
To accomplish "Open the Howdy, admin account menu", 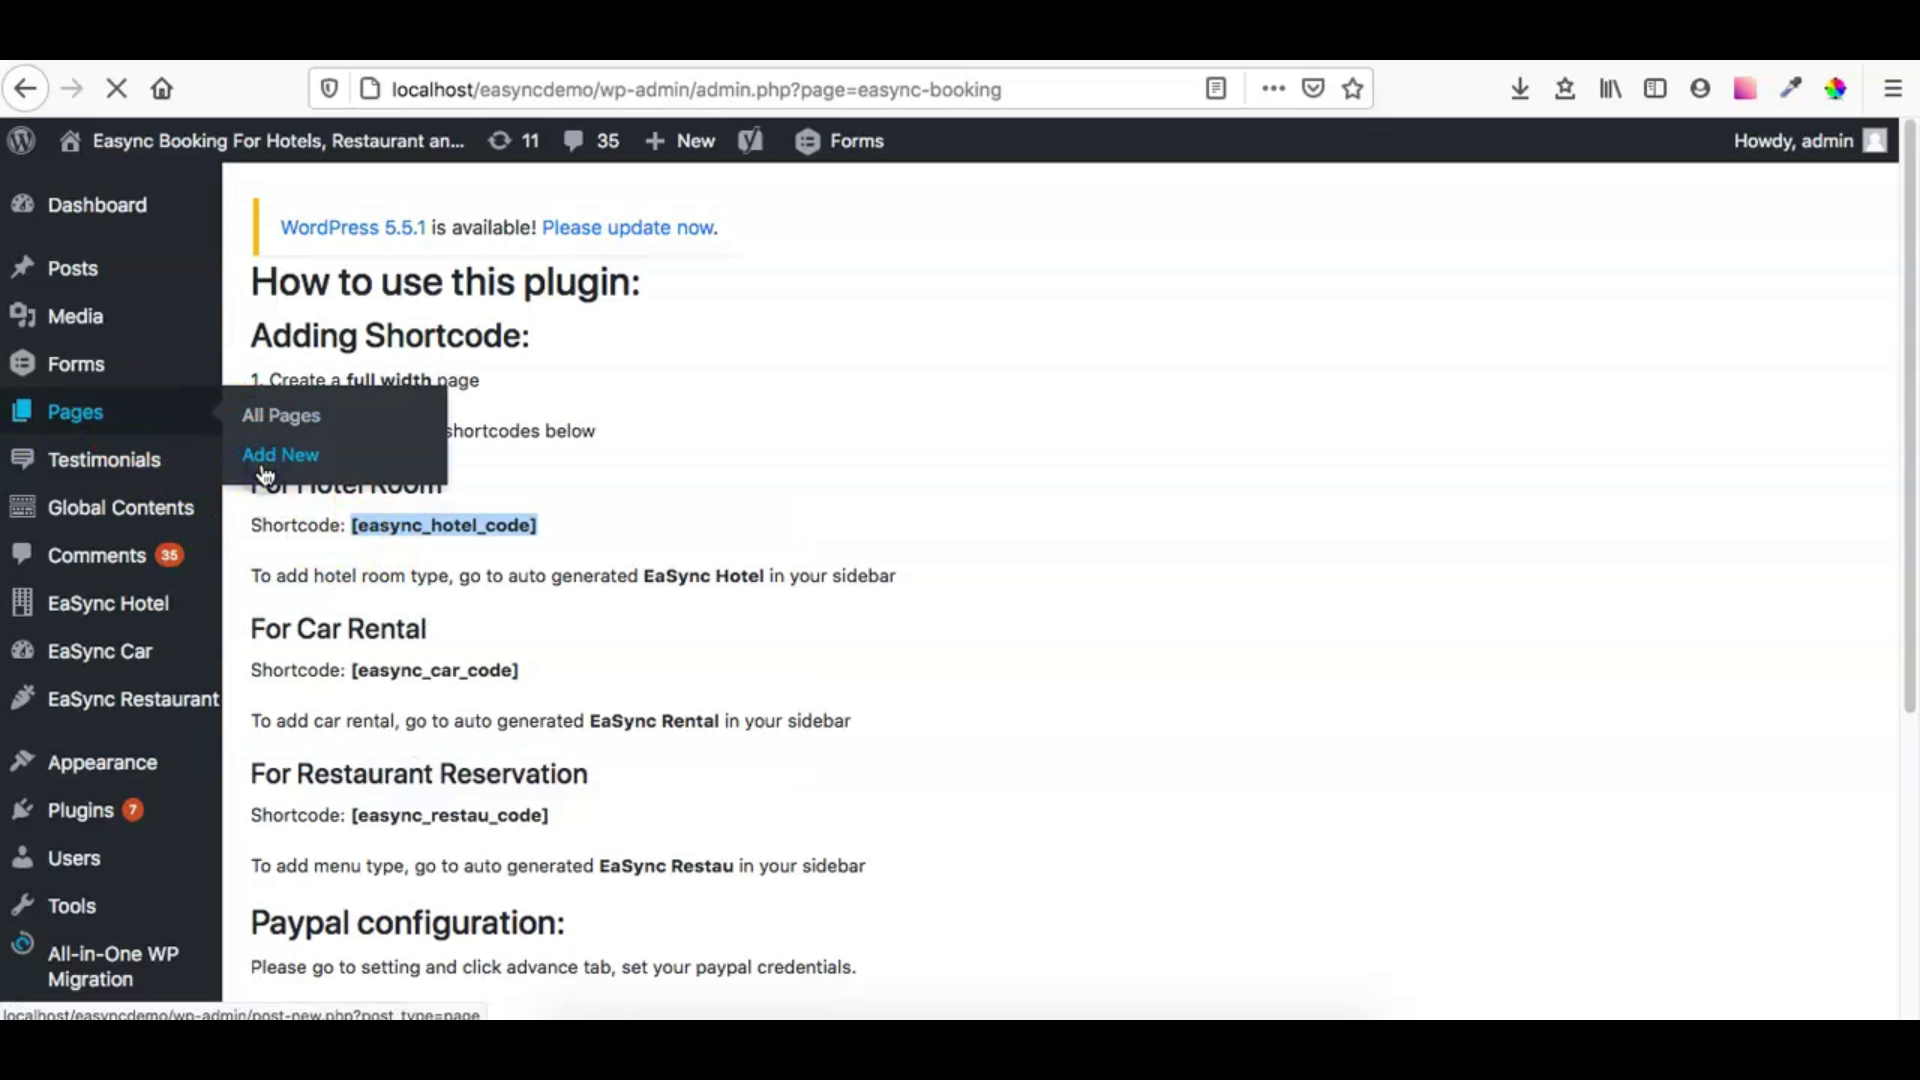I will click(x=1794, y=141).
